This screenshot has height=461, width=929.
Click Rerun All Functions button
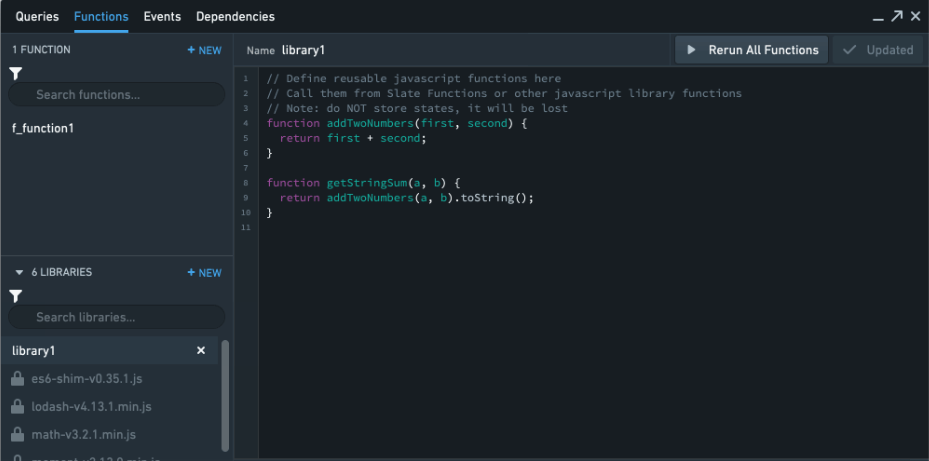coord(751,50)
